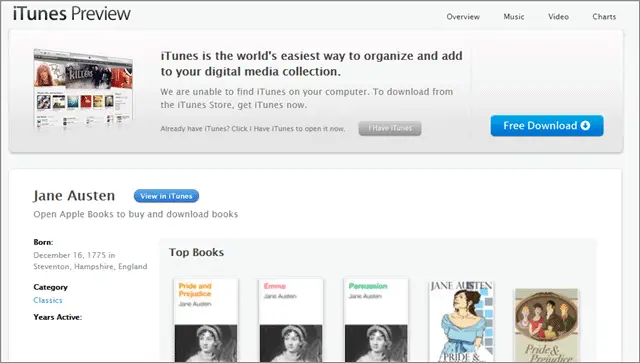Select the 'Already have iTunes?' prompt text

click(x=253, y=129)
